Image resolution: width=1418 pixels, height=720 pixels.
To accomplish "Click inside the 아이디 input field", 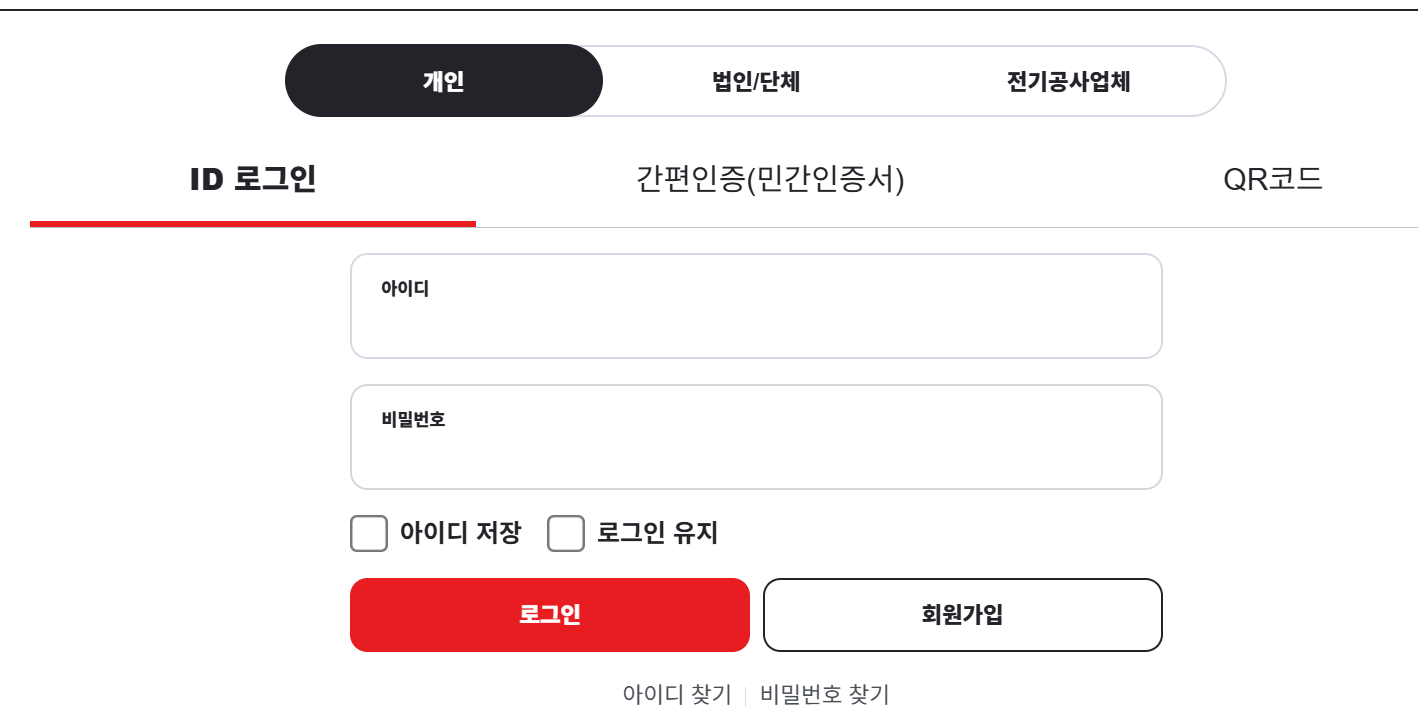I will pyautogui.click(x=755, y=305).
